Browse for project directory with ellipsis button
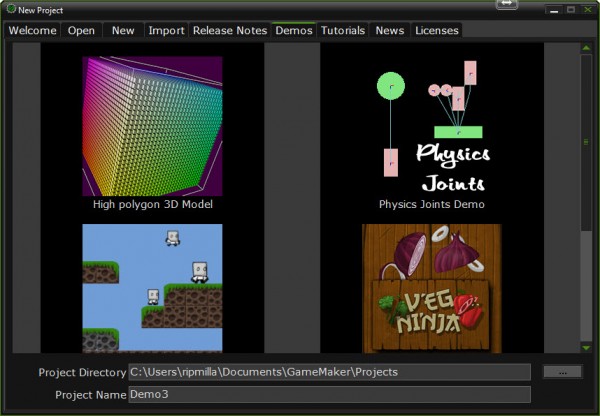Viewport: 600px width, 416px height. click(562, 372)
